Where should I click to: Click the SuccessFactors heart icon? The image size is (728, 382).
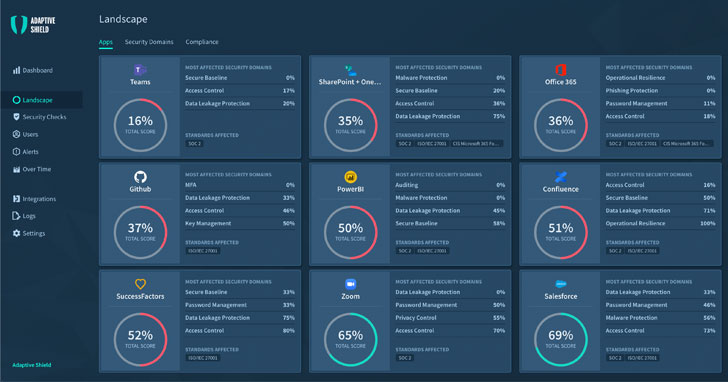point(140,284)
